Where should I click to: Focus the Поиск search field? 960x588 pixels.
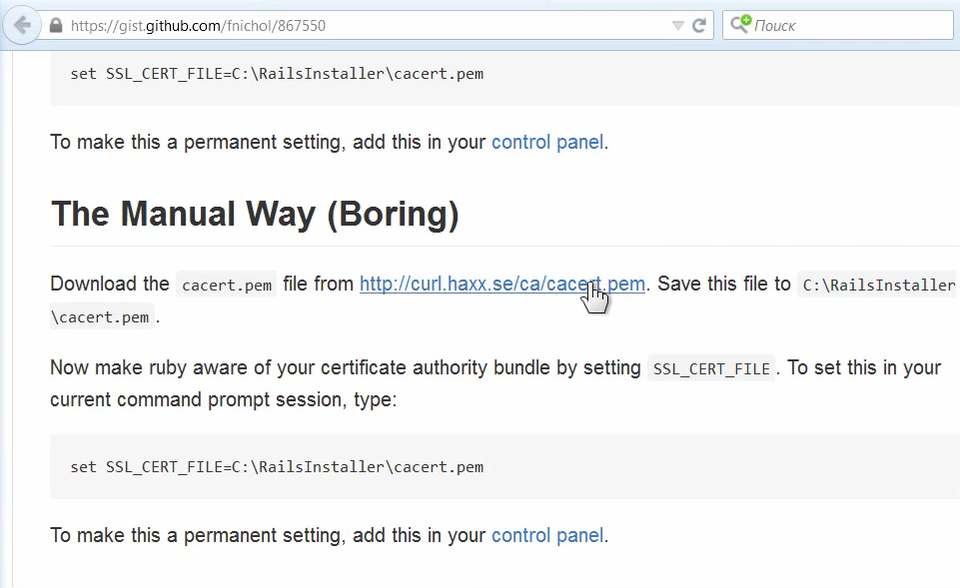pos(850,26)
